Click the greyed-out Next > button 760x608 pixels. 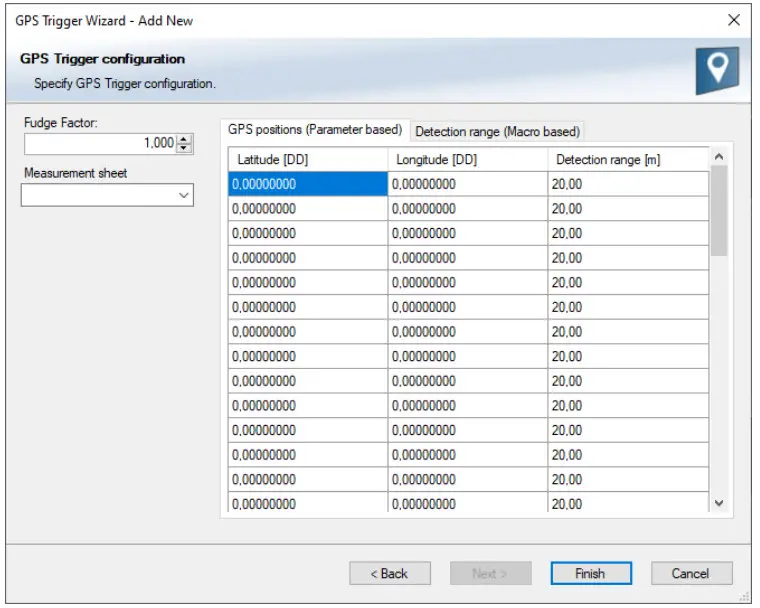tap(491, 574)
